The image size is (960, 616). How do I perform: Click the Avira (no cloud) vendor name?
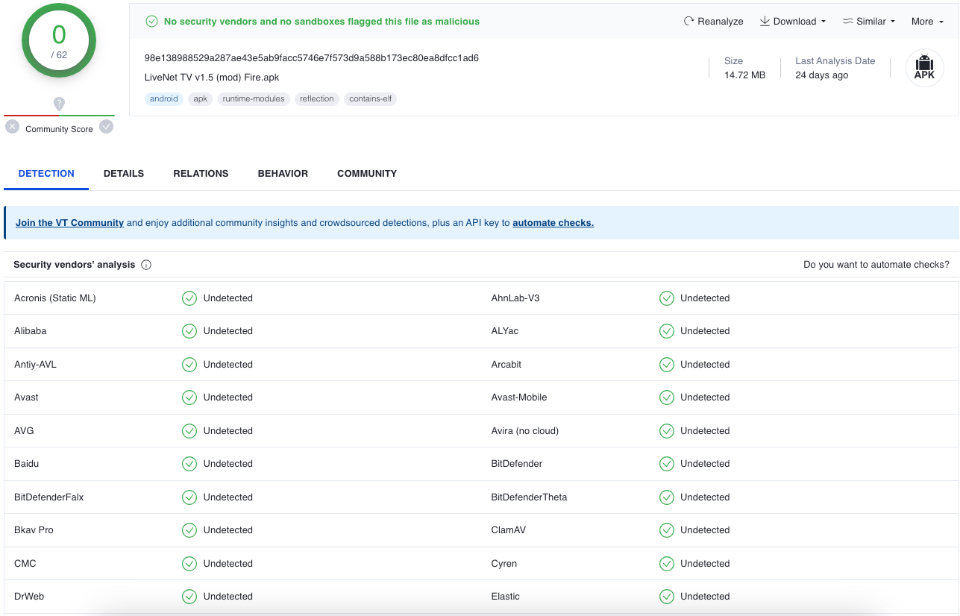click(x=525, y=430)
